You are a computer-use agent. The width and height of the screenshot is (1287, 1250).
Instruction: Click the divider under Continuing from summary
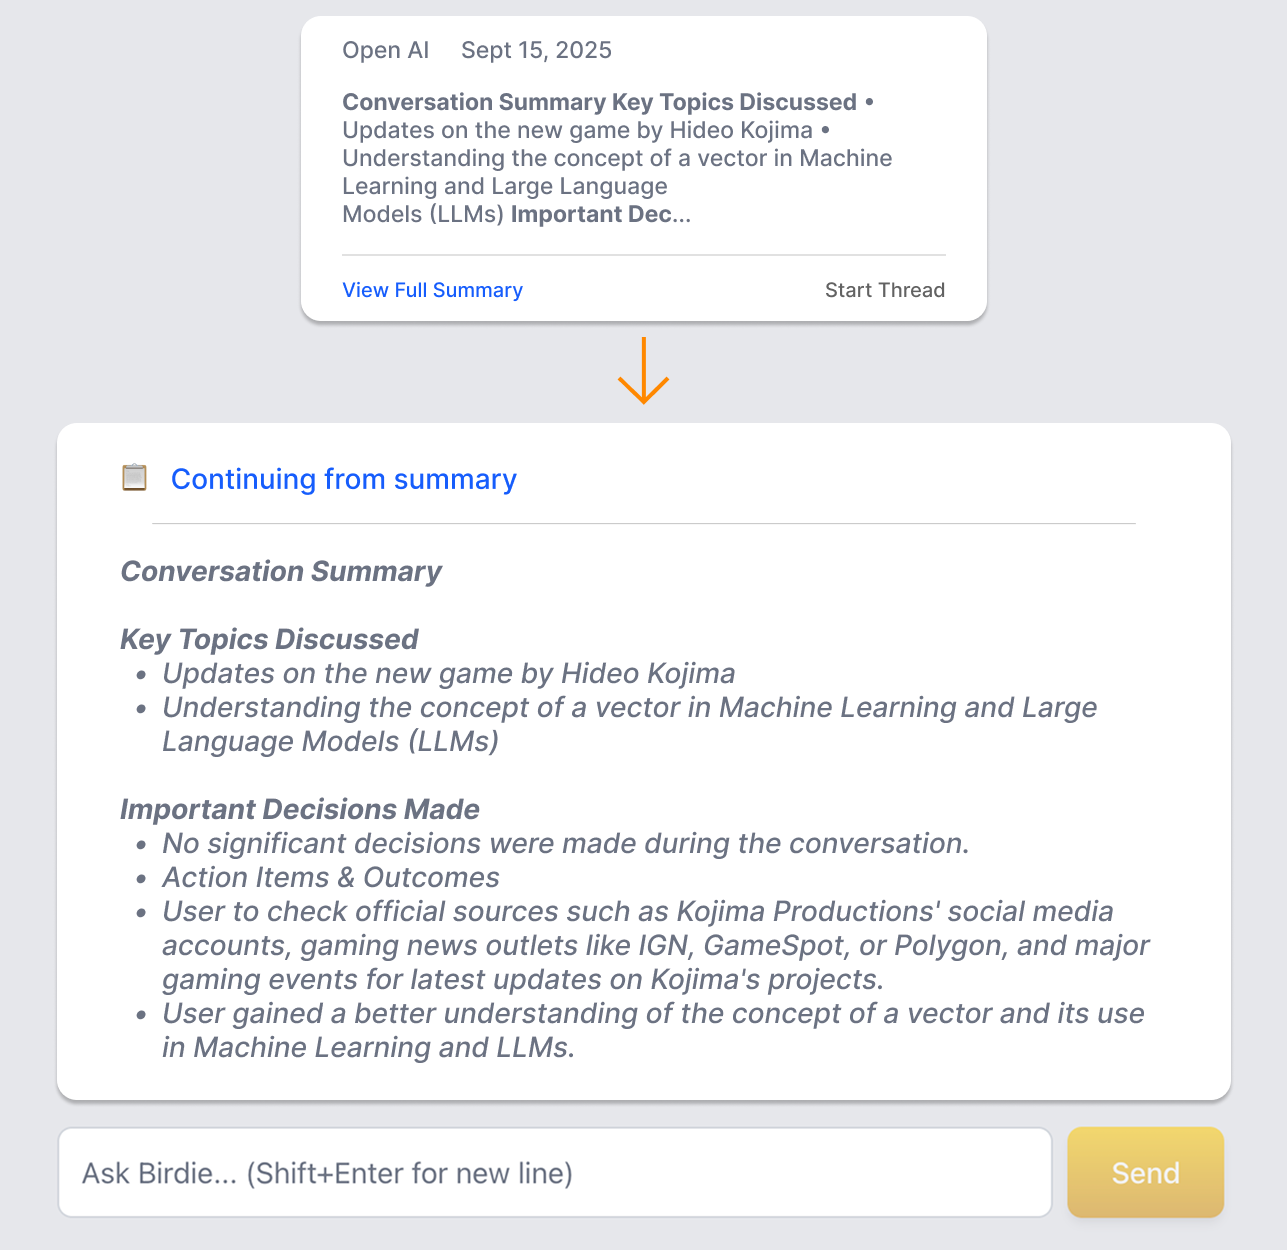coord(643,523)
